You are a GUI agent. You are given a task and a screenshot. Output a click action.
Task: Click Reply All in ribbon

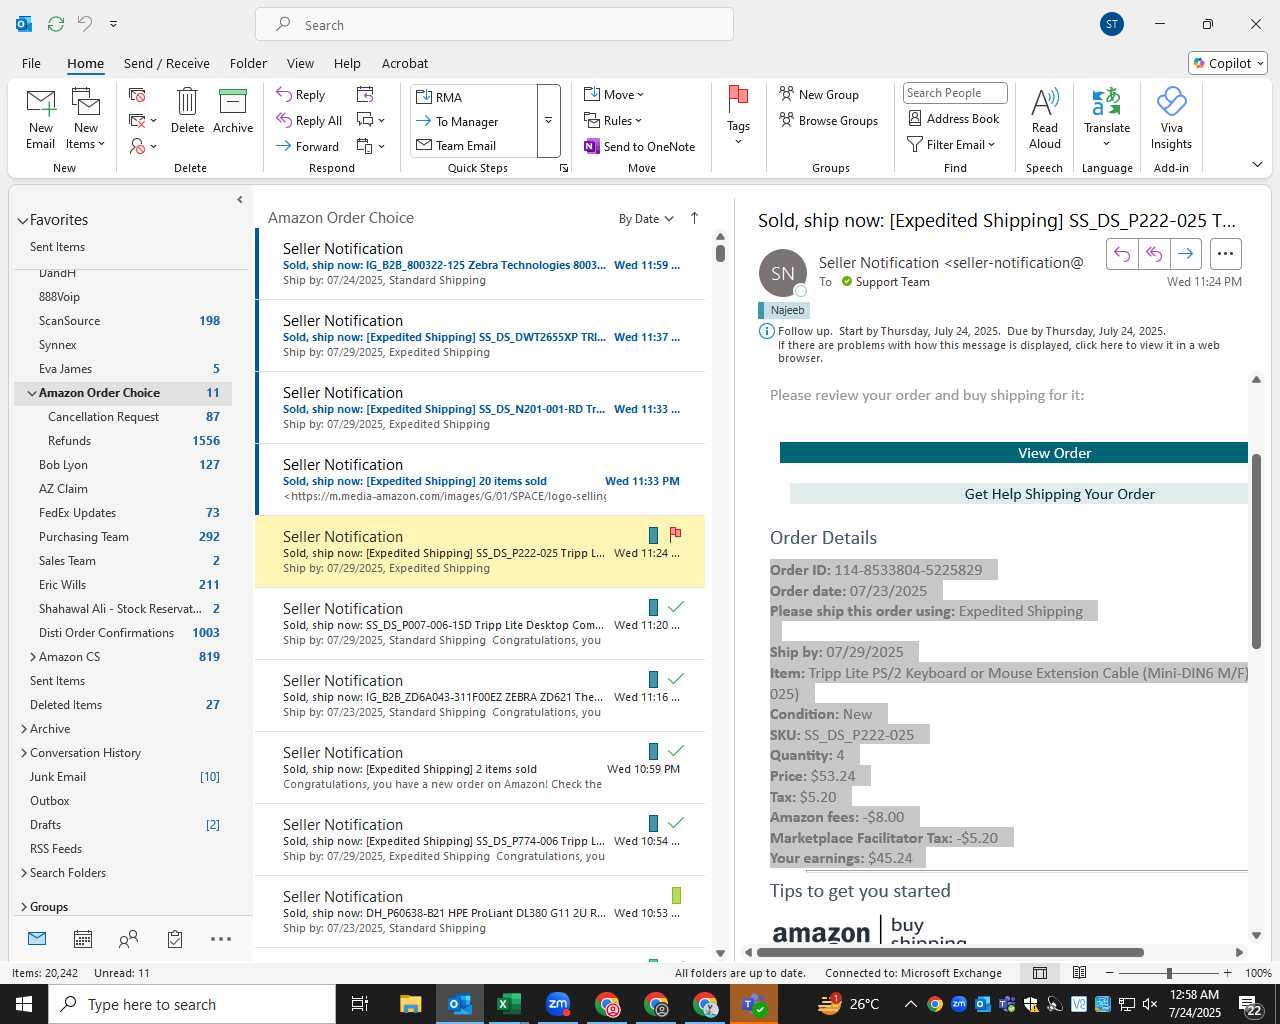point(310,121)
